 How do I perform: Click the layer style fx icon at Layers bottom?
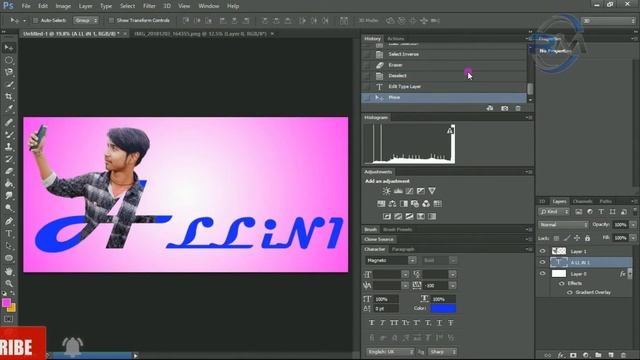pyautogui.click(x=561, y=355)
